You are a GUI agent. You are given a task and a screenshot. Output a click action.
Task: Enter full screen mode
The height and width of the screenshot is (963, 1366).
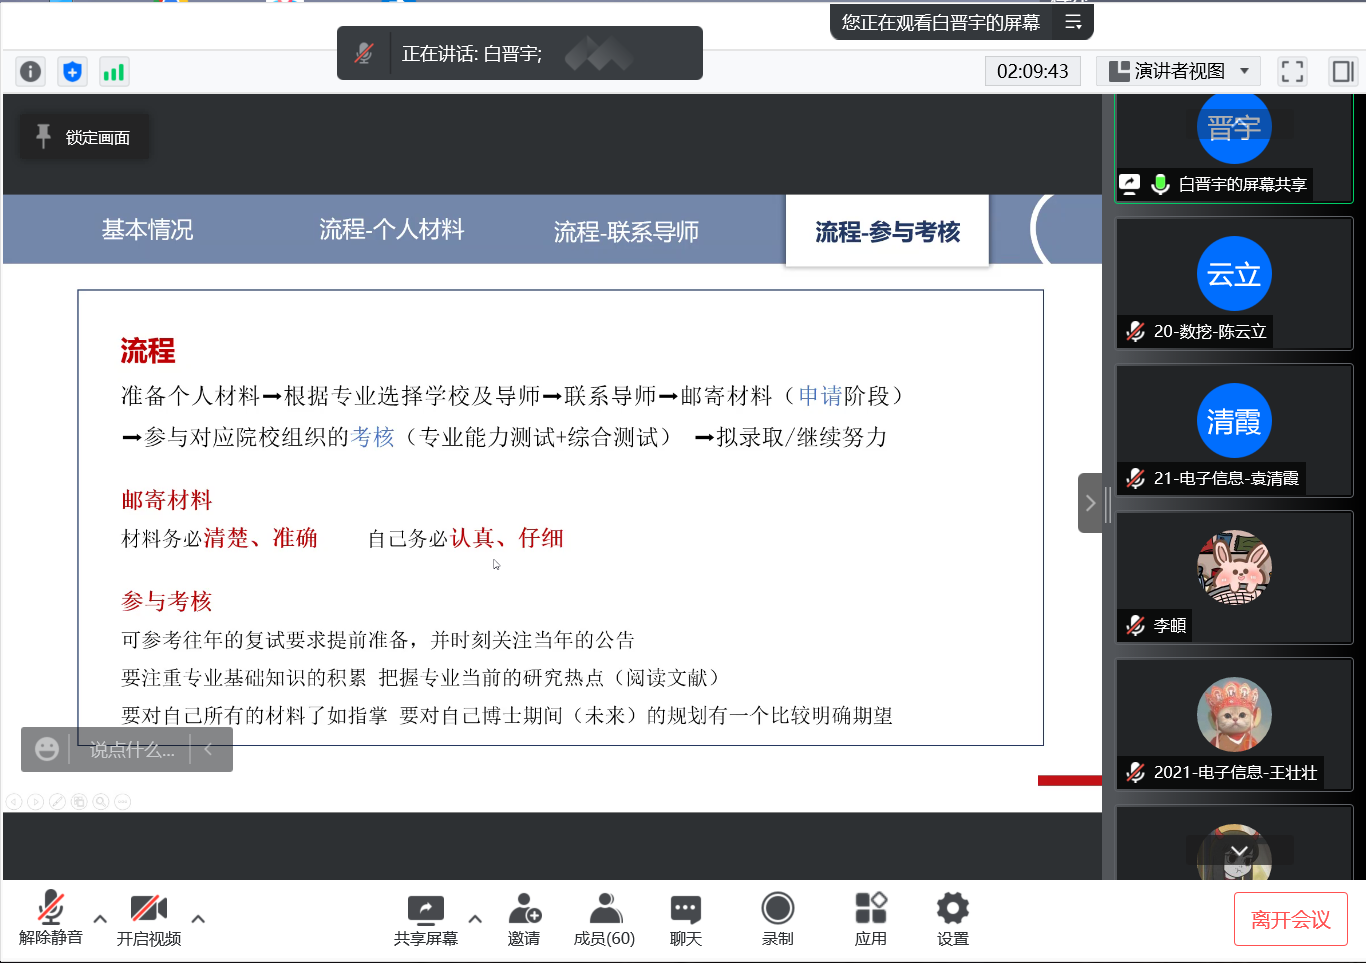tap(1292, 72)
